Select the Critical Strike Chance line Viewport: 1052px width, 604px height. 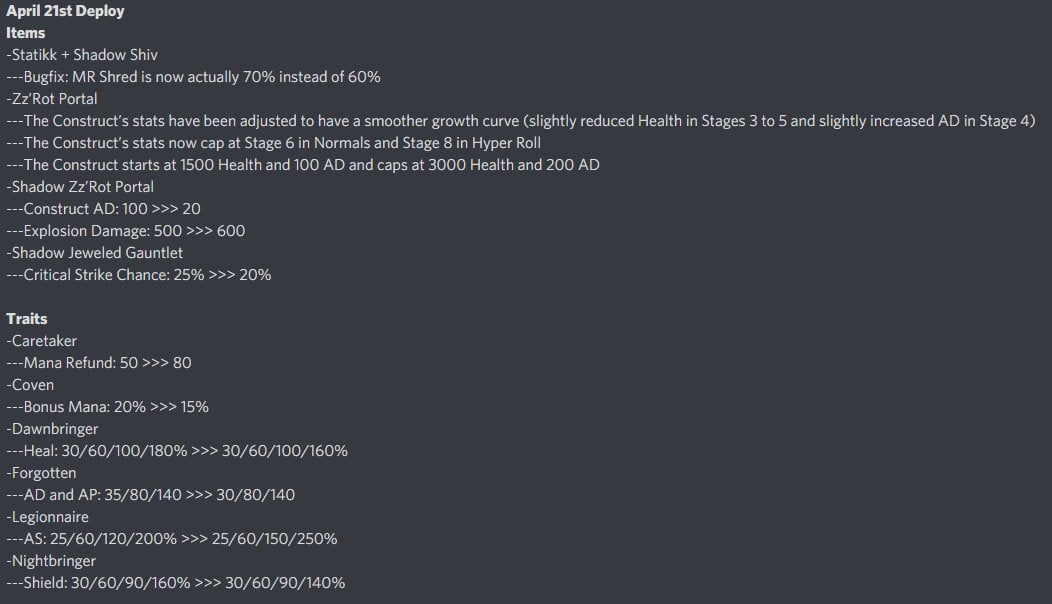pos(139,275)
